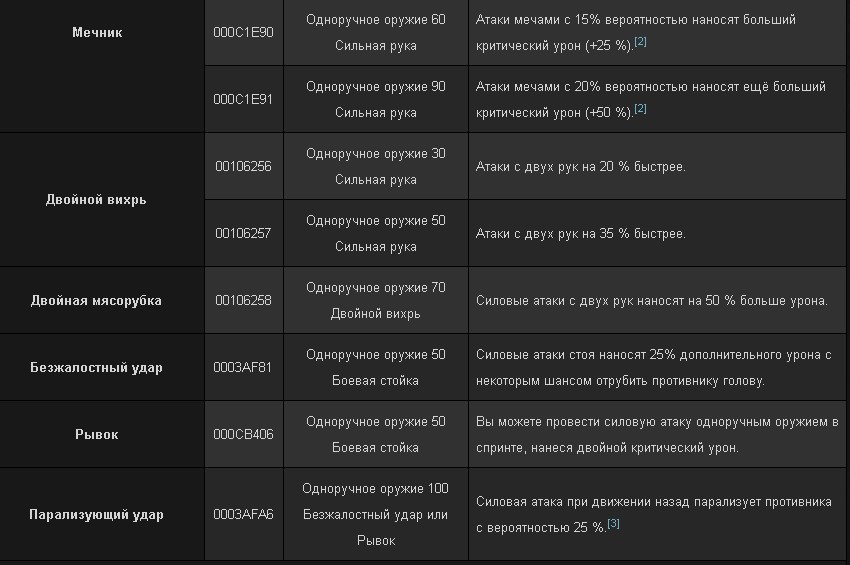This screenshot has height=565, width=850.
Task: Select the Рывок perk name
Action: (96, 434)
